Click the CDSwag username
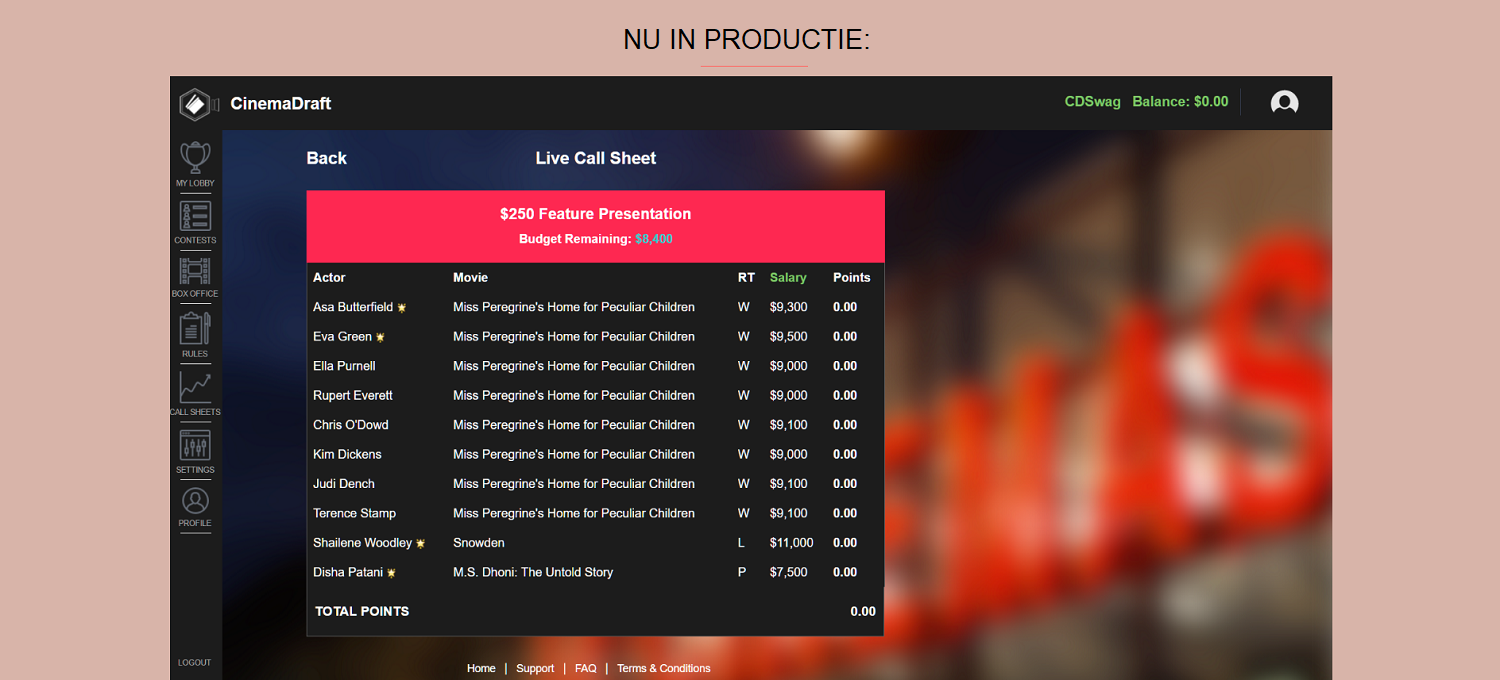 (1093, 102)
